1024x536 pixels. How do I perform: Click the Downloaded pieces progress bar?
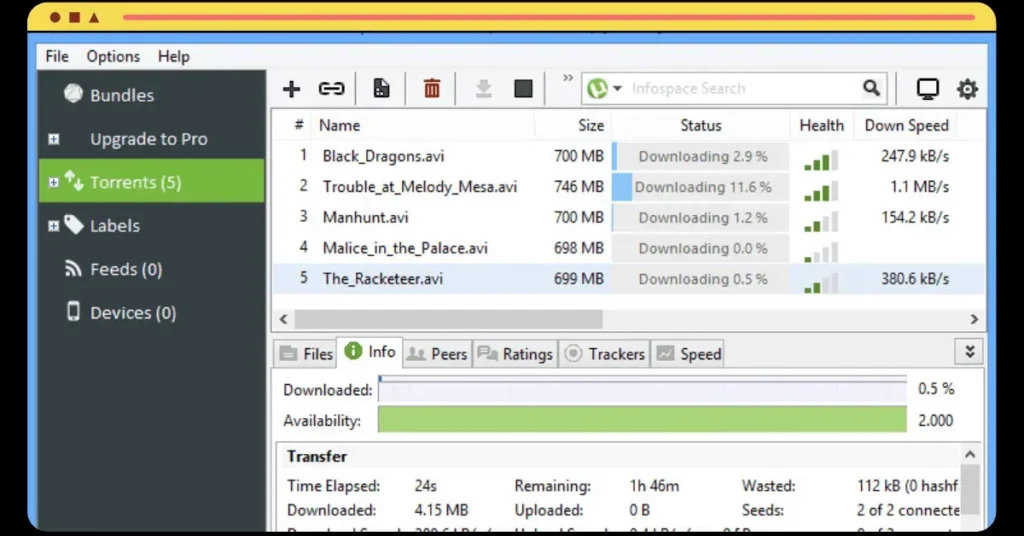(x=642, y=388)
